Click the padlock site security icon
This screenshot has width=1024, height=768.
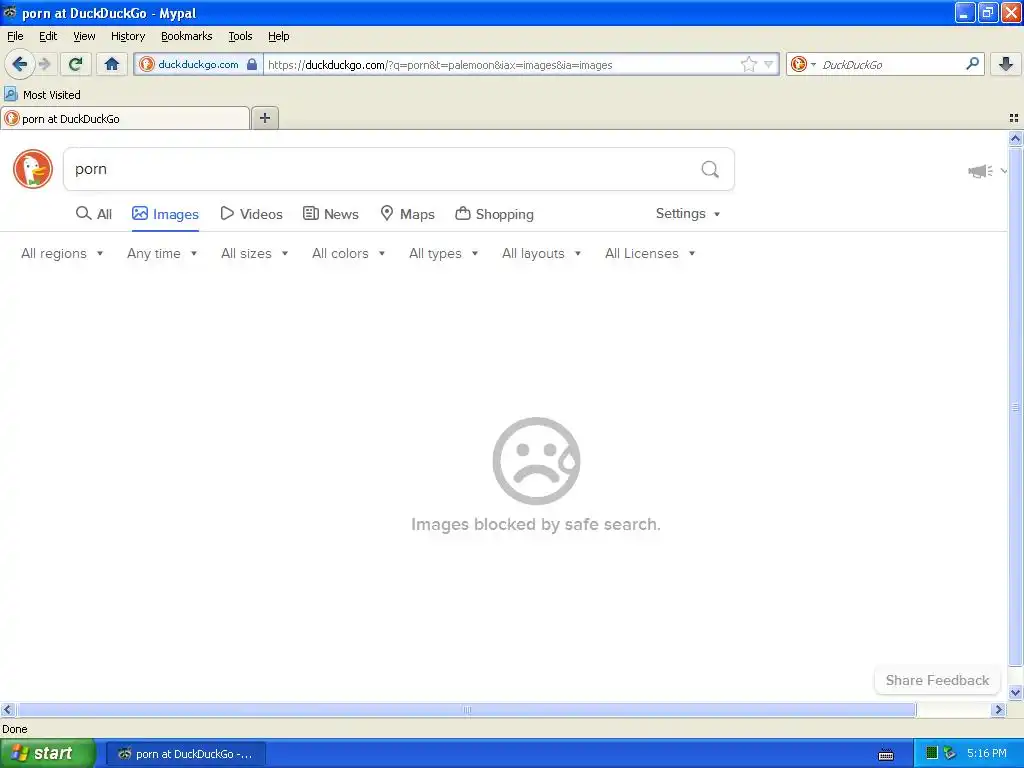(252, 64)
